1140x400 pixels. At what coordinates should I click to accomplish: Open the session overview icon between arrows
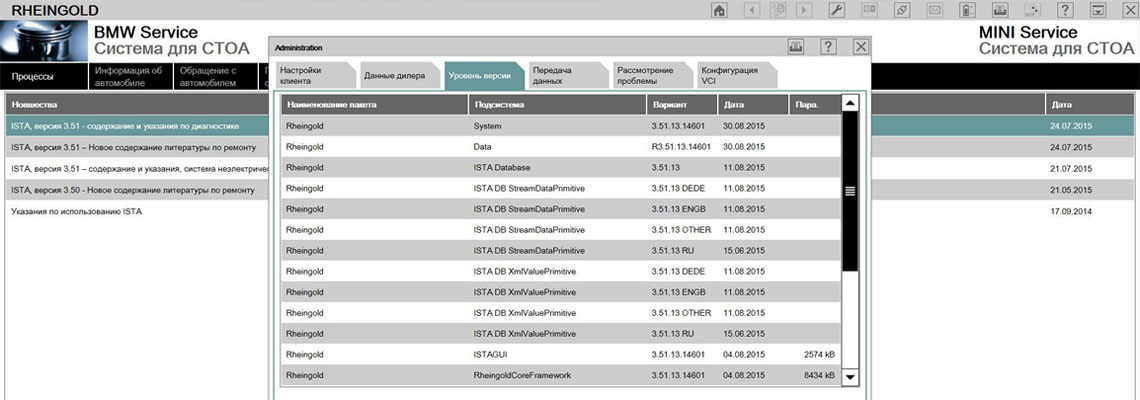pos(778,10)
